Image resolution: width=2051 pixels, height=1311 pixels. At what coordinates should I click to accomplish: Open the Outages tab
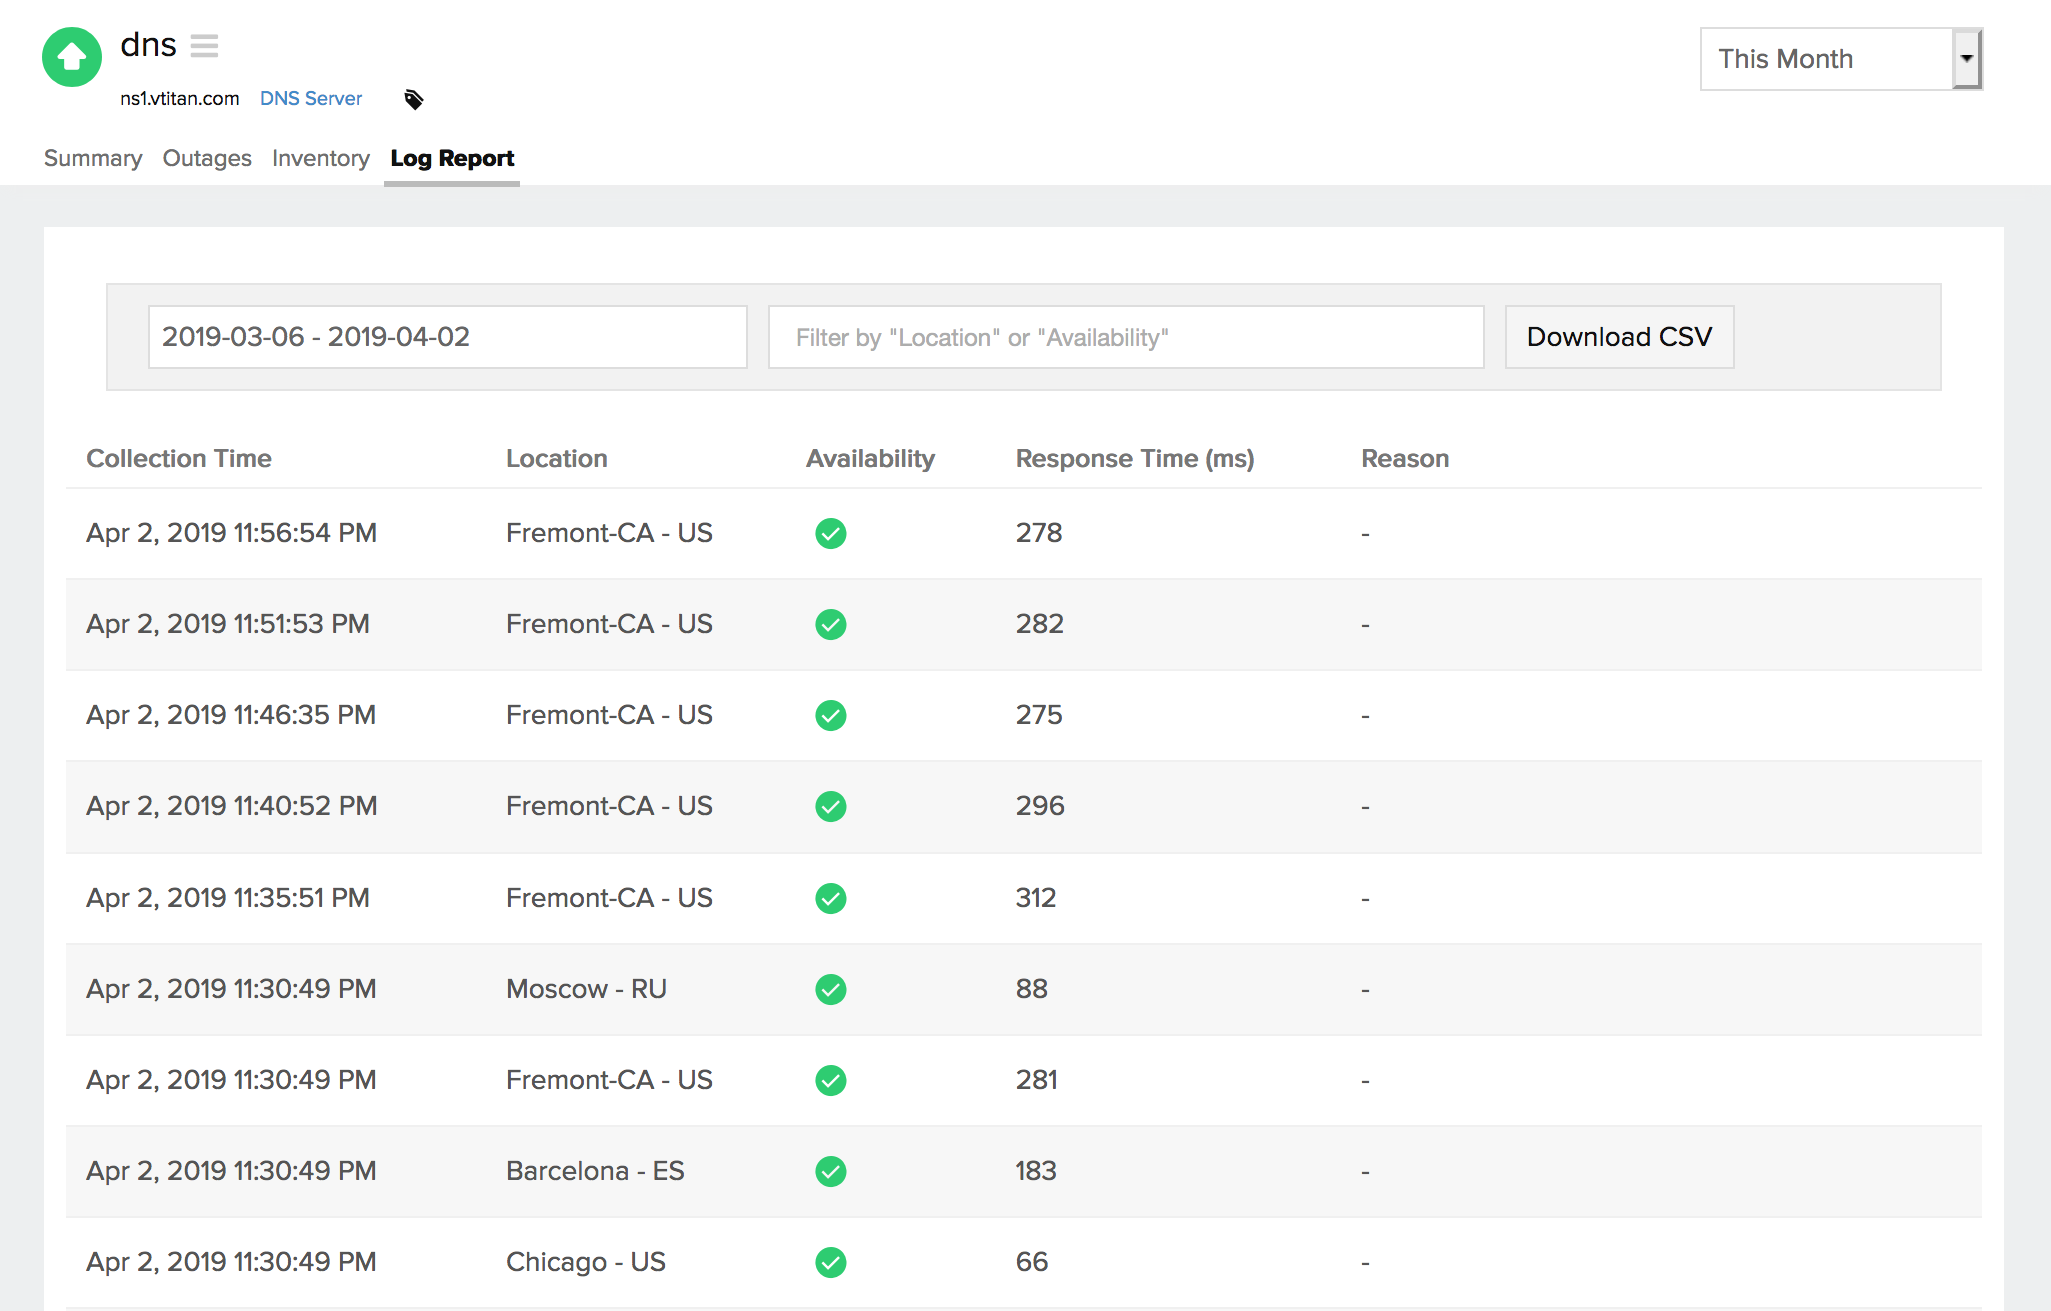[207, 158]
